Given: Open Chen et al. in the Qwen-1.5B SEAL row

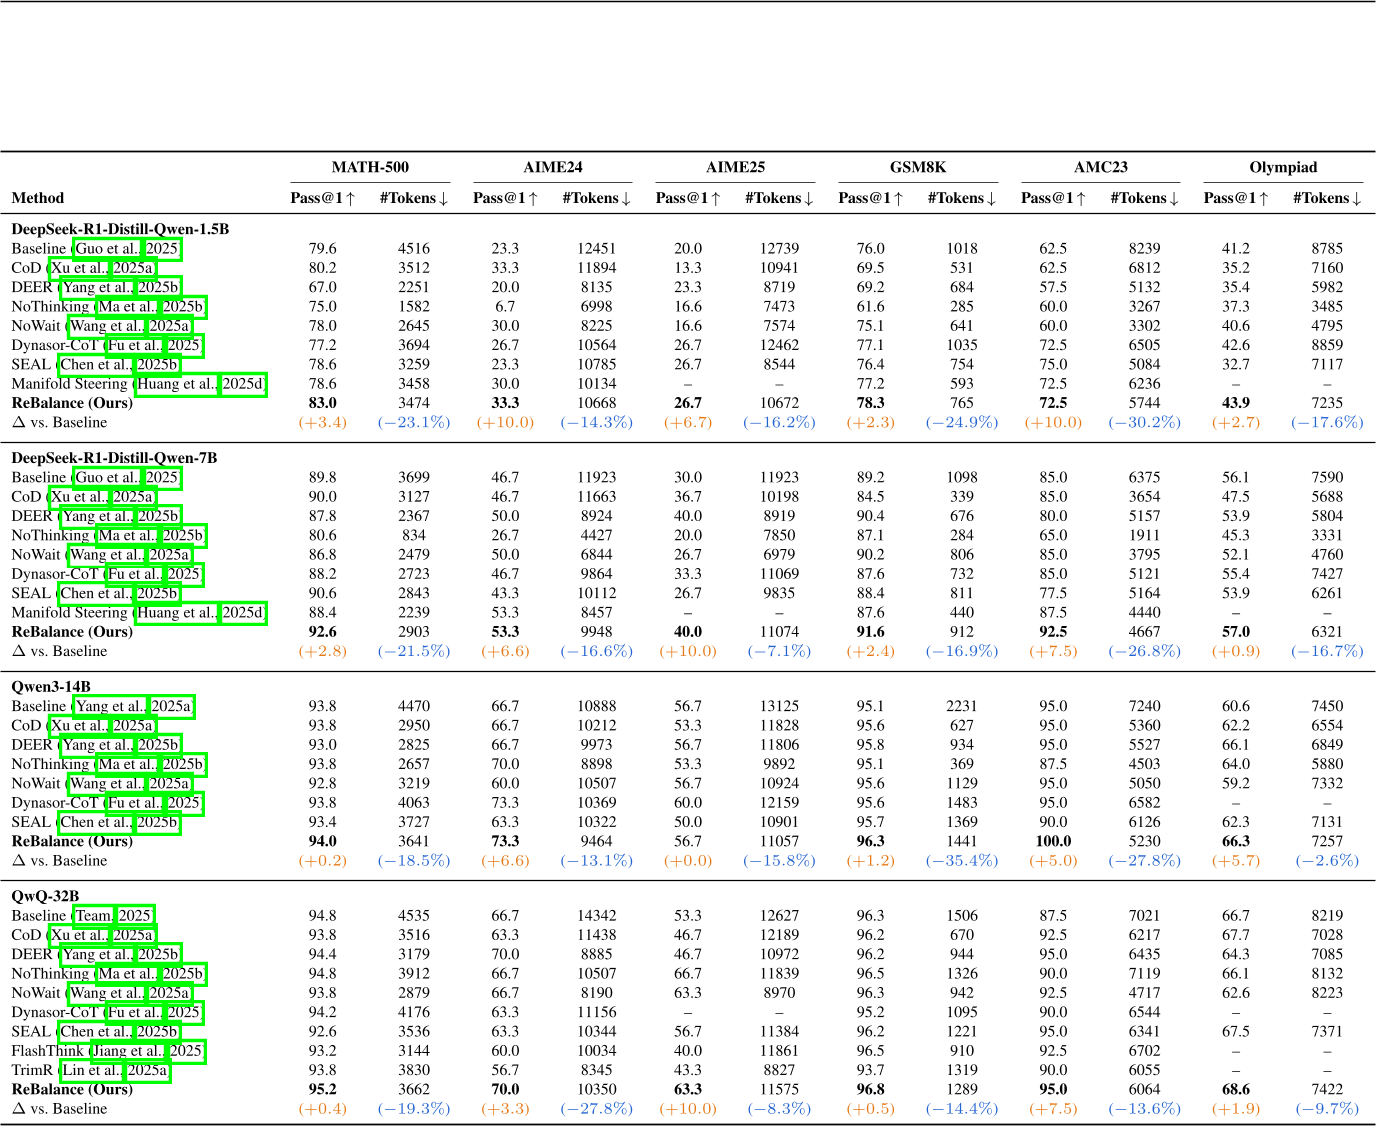Looking at the screenshot, I should (x=93, y=365).
